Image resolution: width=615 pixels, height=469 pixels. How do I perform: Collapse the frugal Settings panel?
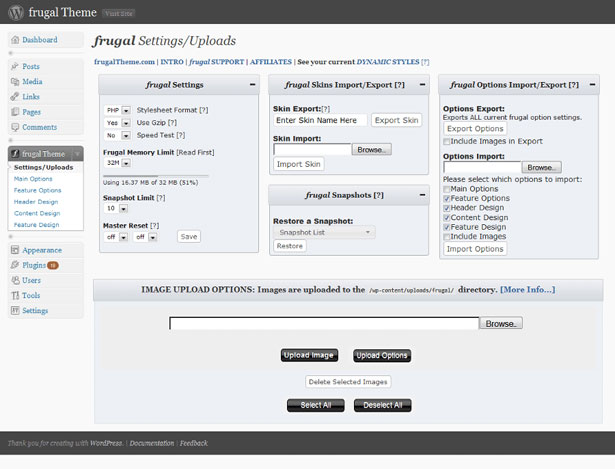click(x=253, y=84)
